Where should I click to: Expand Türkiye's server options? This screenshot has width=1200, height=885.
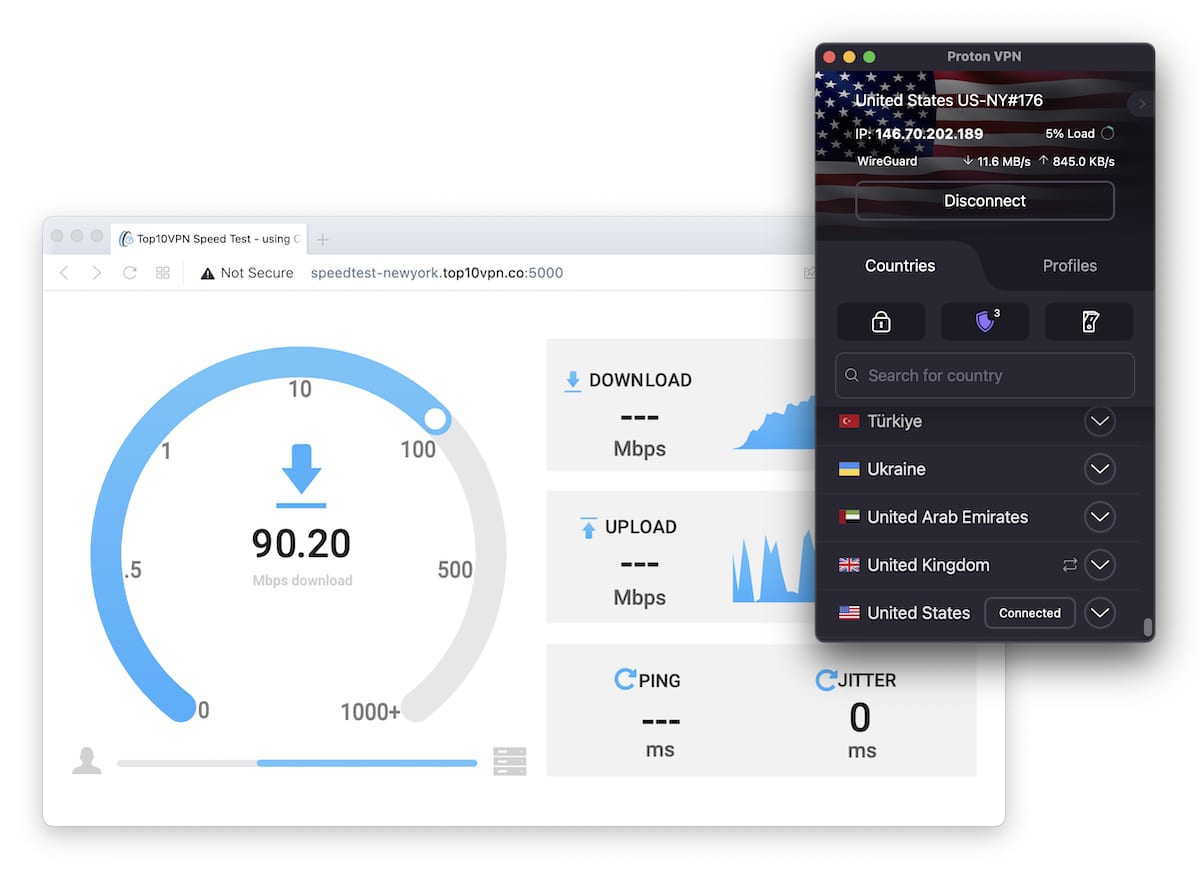(x=1100, y=421)
